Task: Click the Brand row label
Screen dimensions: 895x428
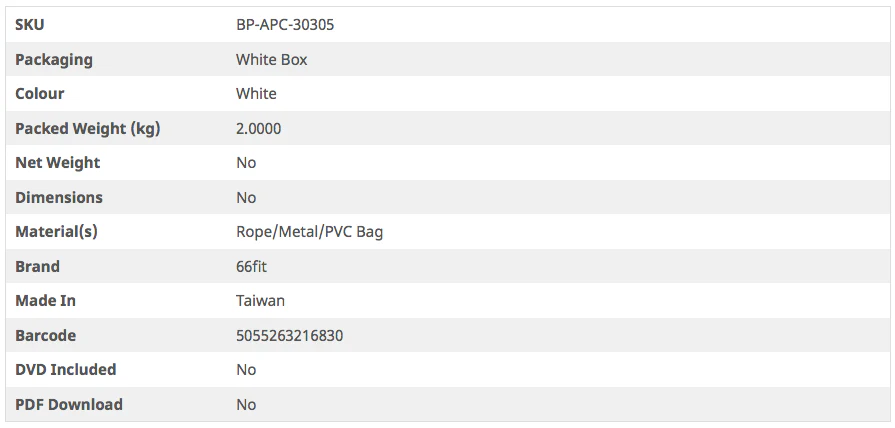Action: click(38, 267)
